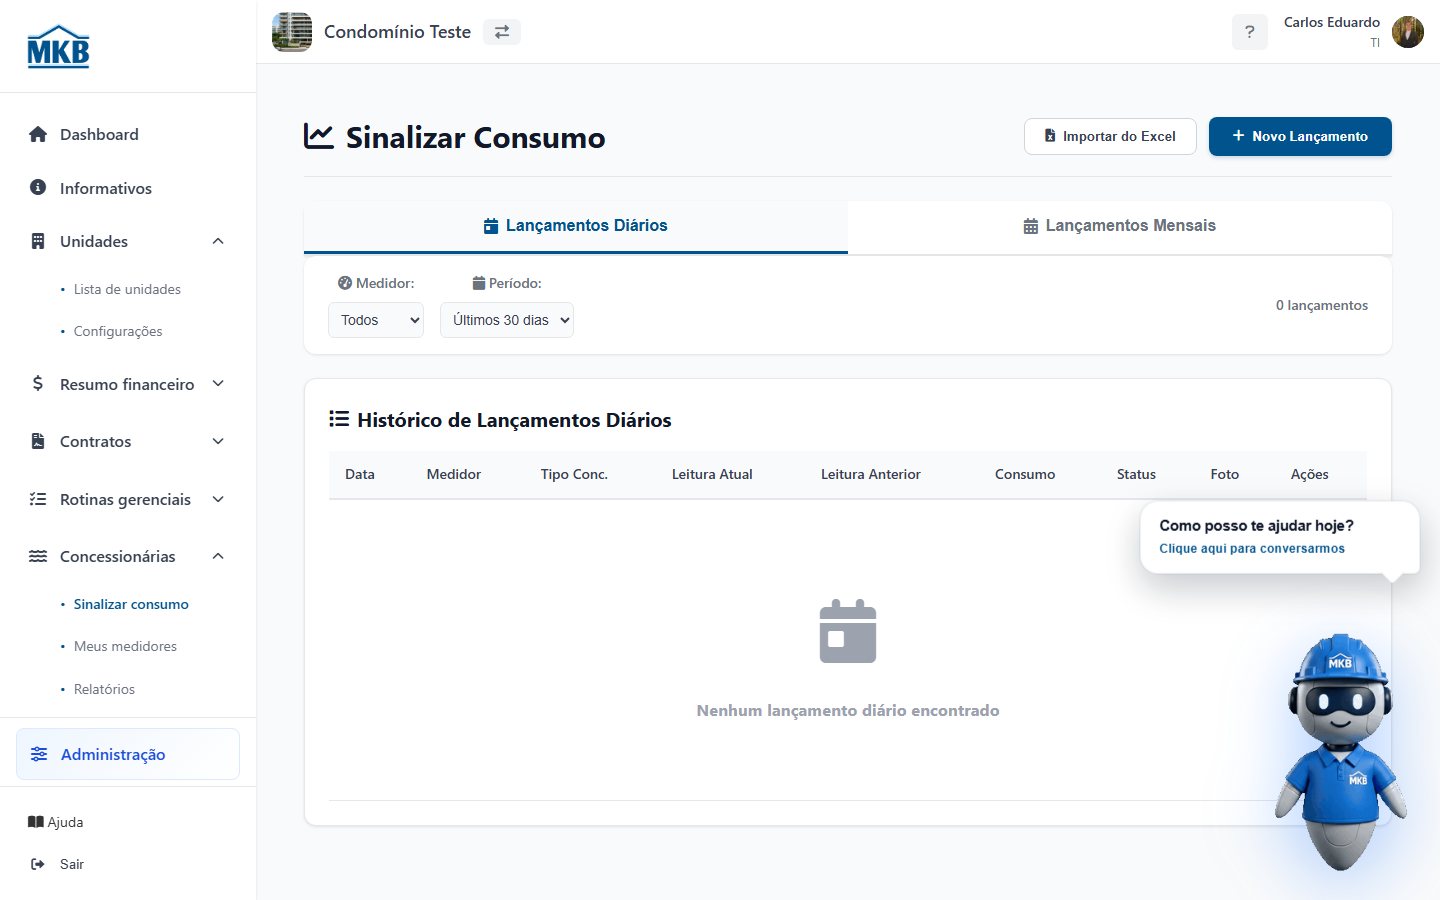The image size is (1440, 900).
Task: Select Sinalizar consumo submenu item
Action: (131, 604)
